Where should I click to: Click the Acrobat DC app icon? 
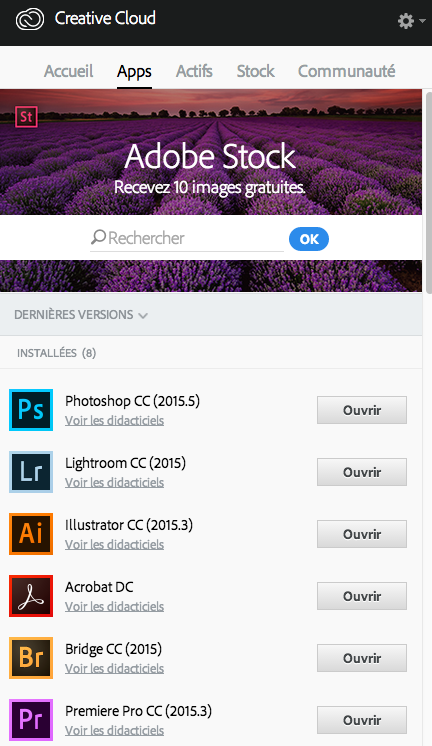(31, 596)
